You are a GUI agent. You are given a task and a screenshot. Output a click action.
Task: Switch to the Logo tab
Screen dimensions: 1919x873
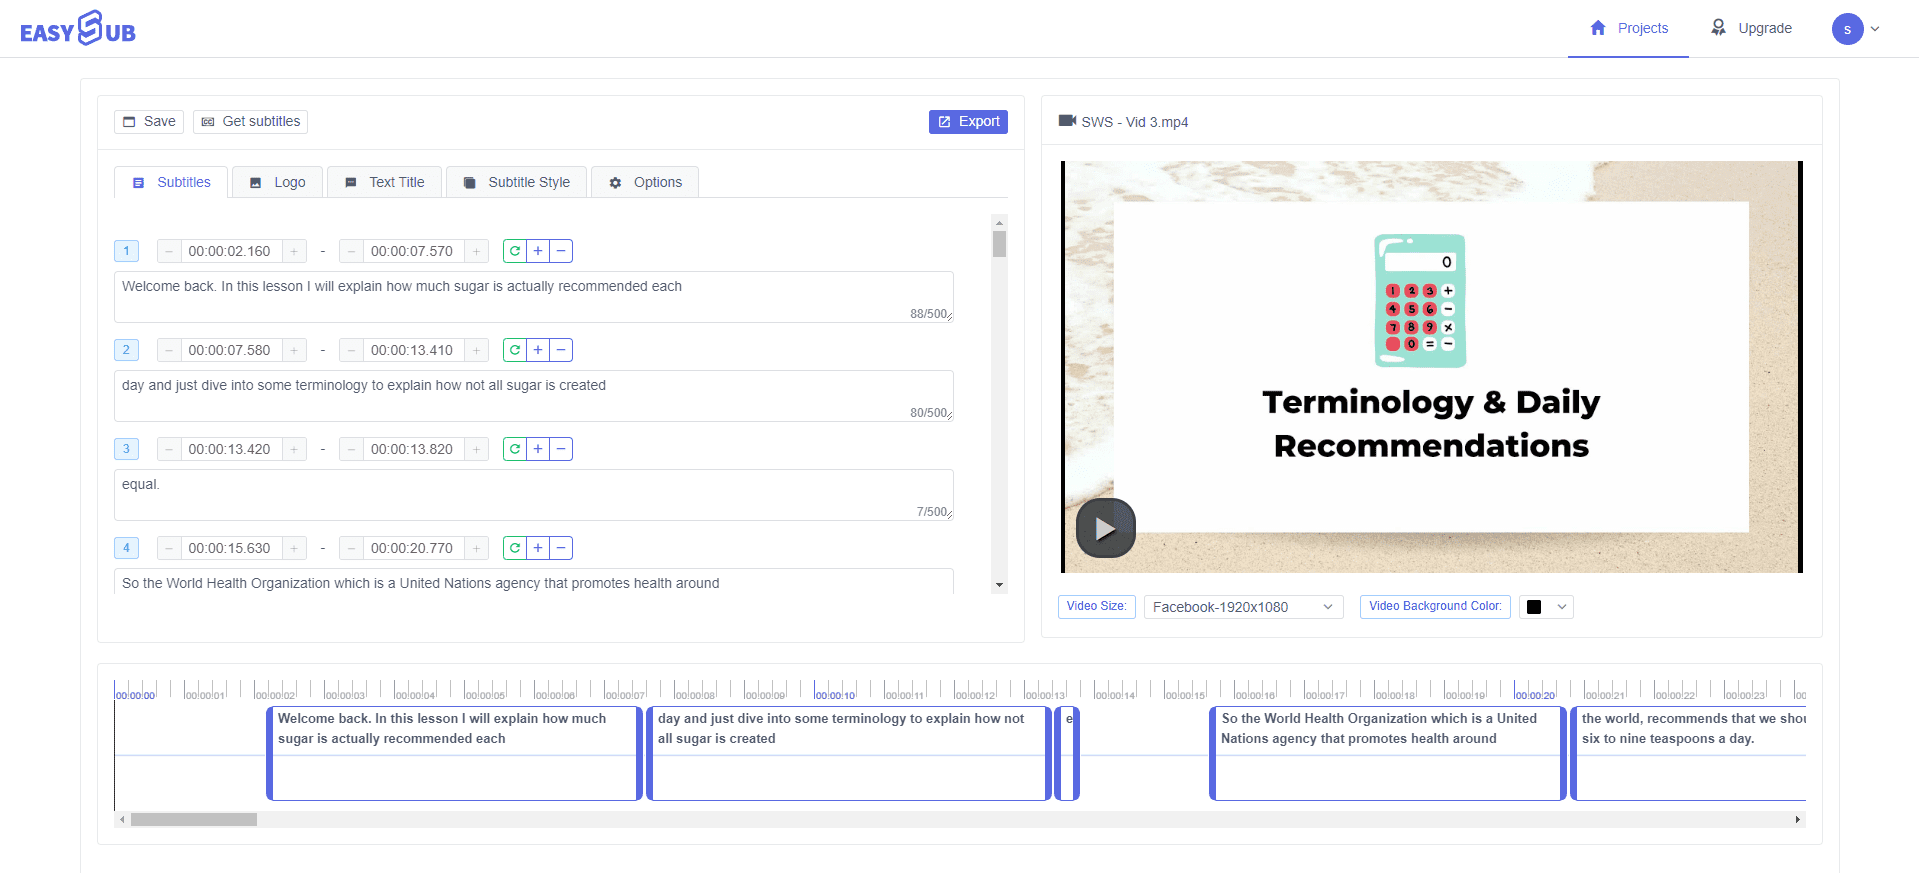click(277, 182)
